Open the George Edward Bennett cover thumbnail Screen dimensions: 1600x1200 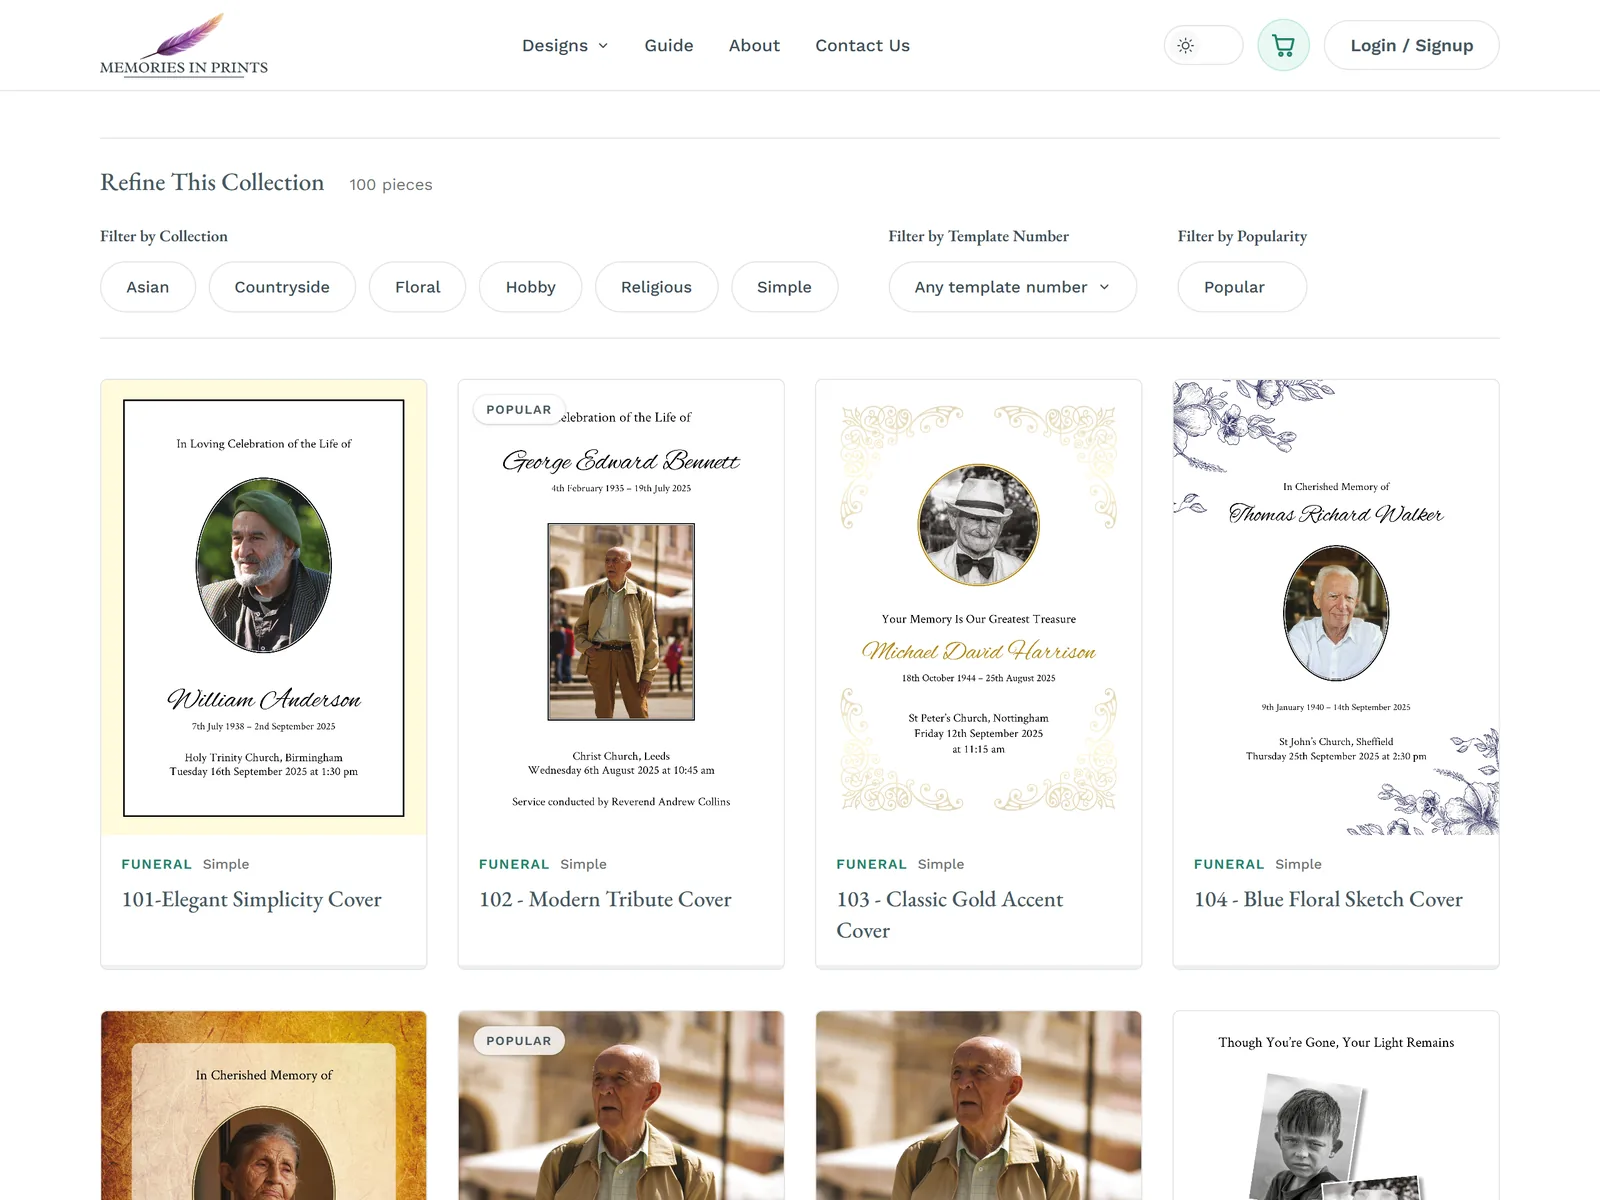pos(621,607)
